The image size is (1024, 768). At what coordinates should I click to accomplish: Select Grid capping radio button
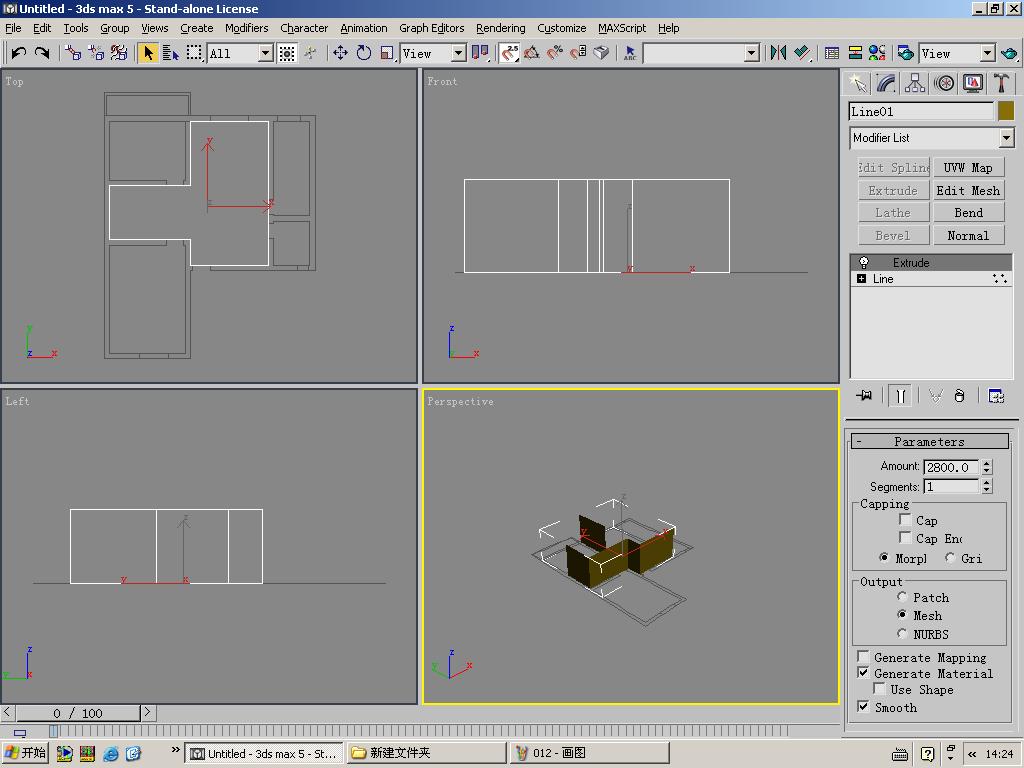(950, 558)
